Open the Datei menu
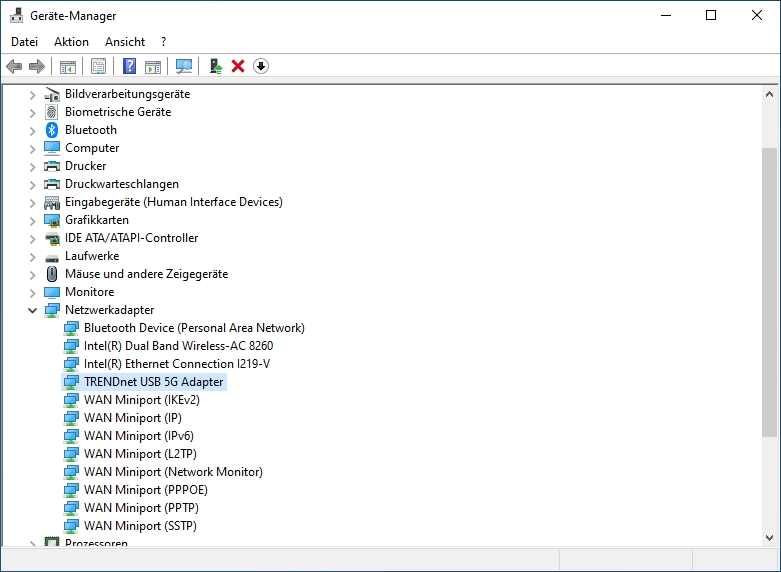781x572 pixels. 24,42
